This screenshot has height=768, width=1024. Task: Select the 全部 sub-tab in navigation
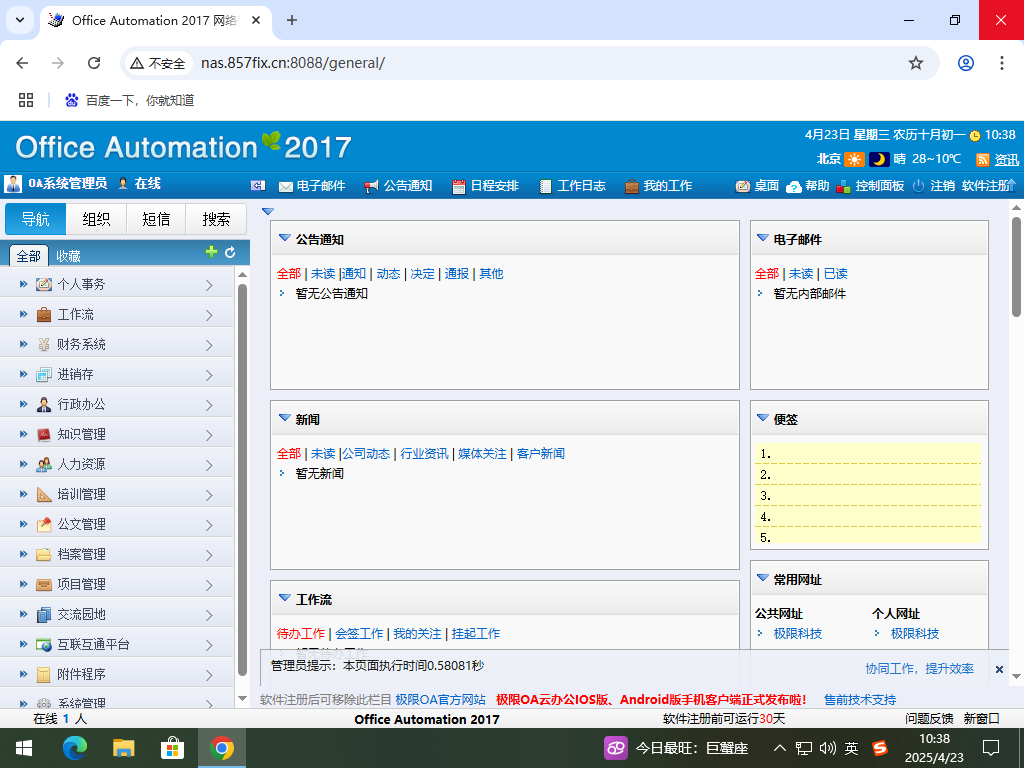click(x=29, y=256)
